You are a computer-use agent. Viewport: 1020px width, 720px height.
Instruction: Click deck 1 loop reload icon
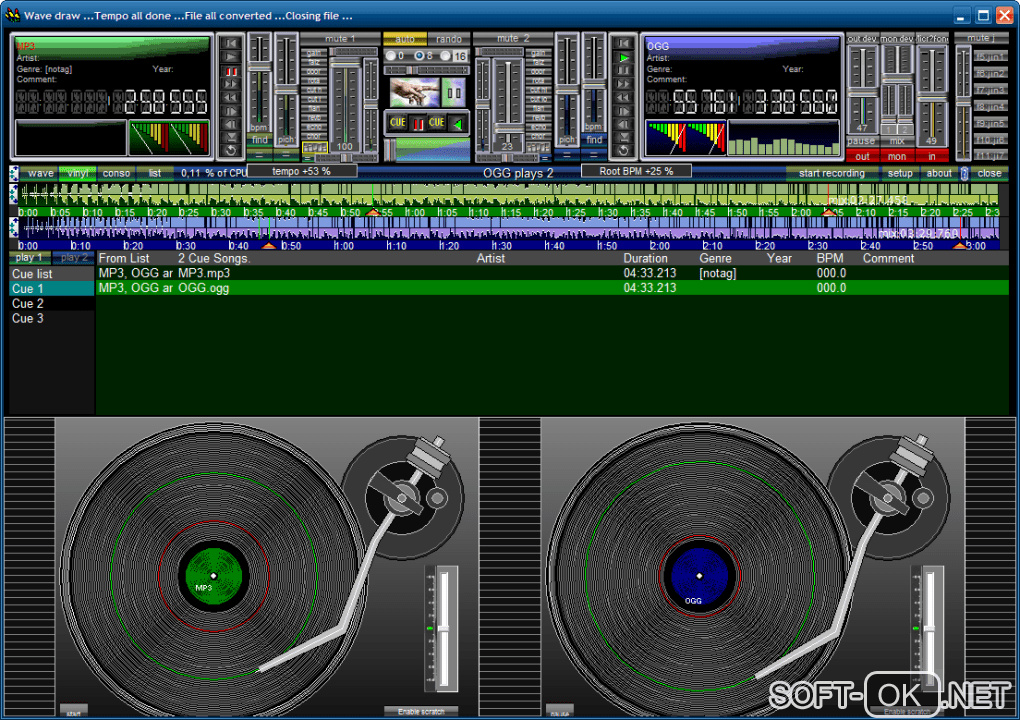(x=230, y=150)
